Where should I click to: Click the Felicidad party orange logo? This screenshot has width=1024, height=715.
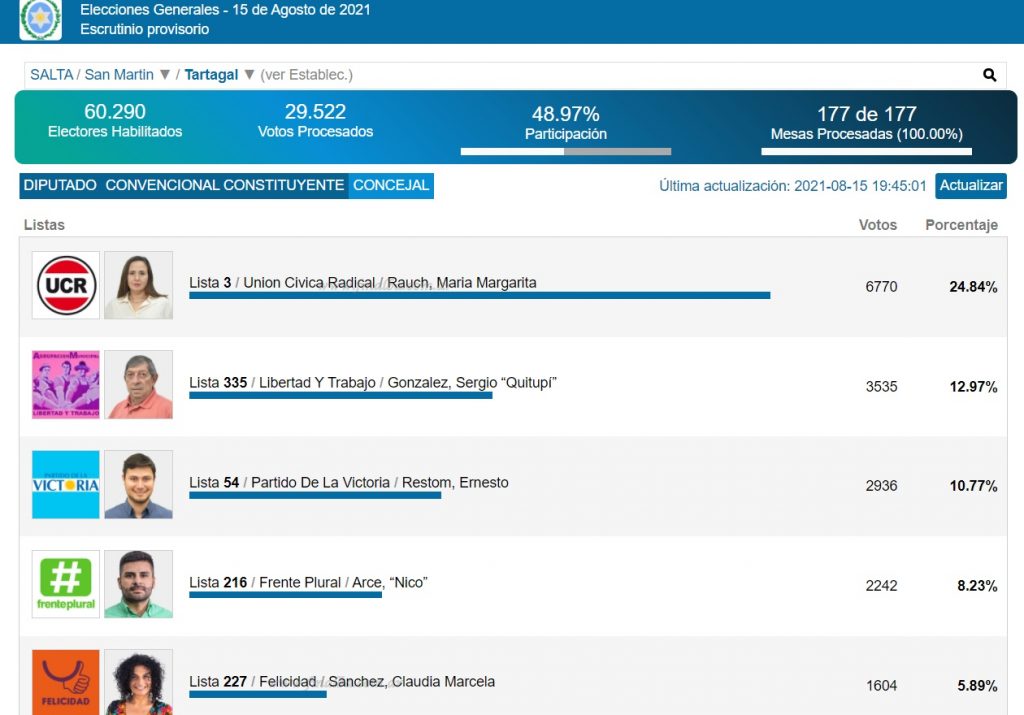click(x=66, y=682)
